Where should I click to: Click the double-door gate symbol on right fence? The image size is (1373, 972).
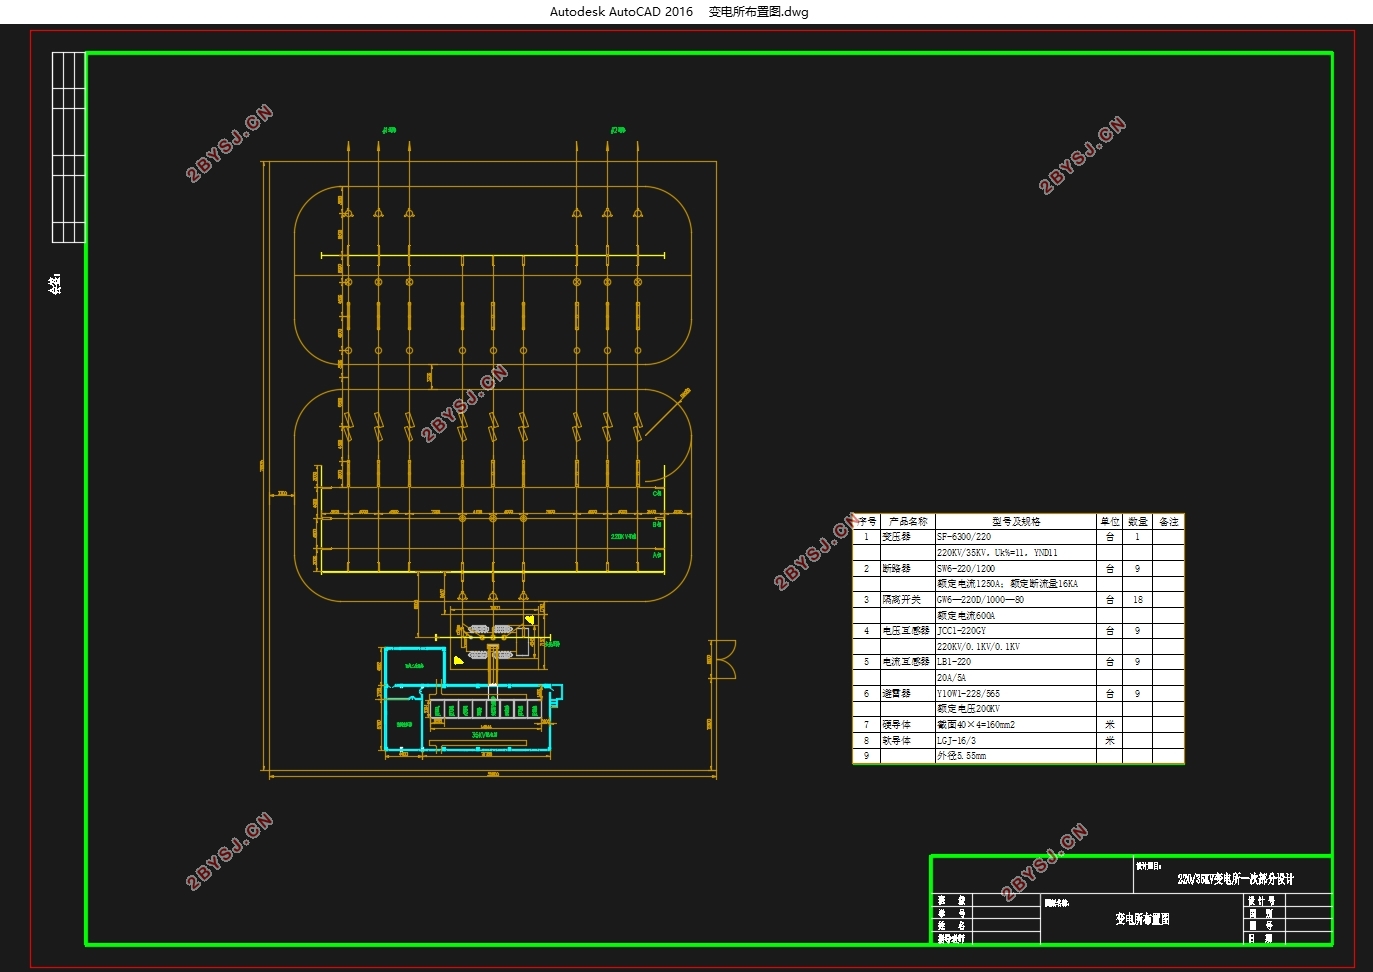[x=726, y=659]
